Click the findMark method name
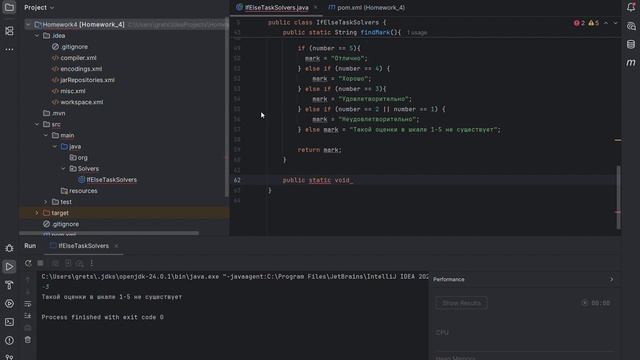The width and height of the screenshot is (640, 360). [375, 33]
